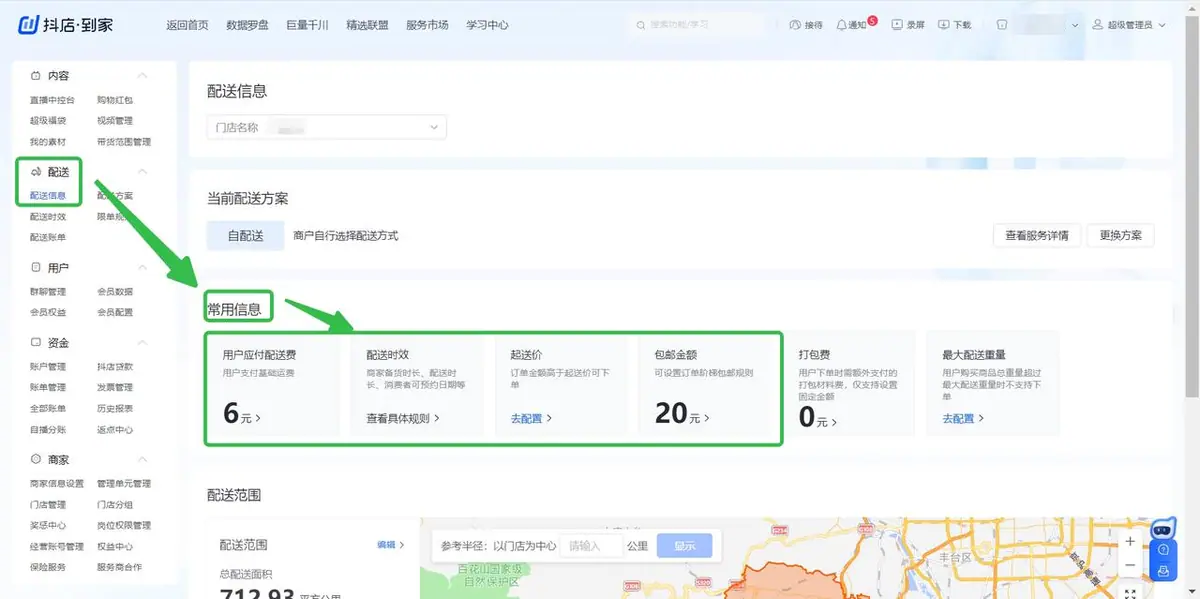Click the 内容 section icon in sidebar
Viewport: 1200px width, 599px height.
pos(35,76)
